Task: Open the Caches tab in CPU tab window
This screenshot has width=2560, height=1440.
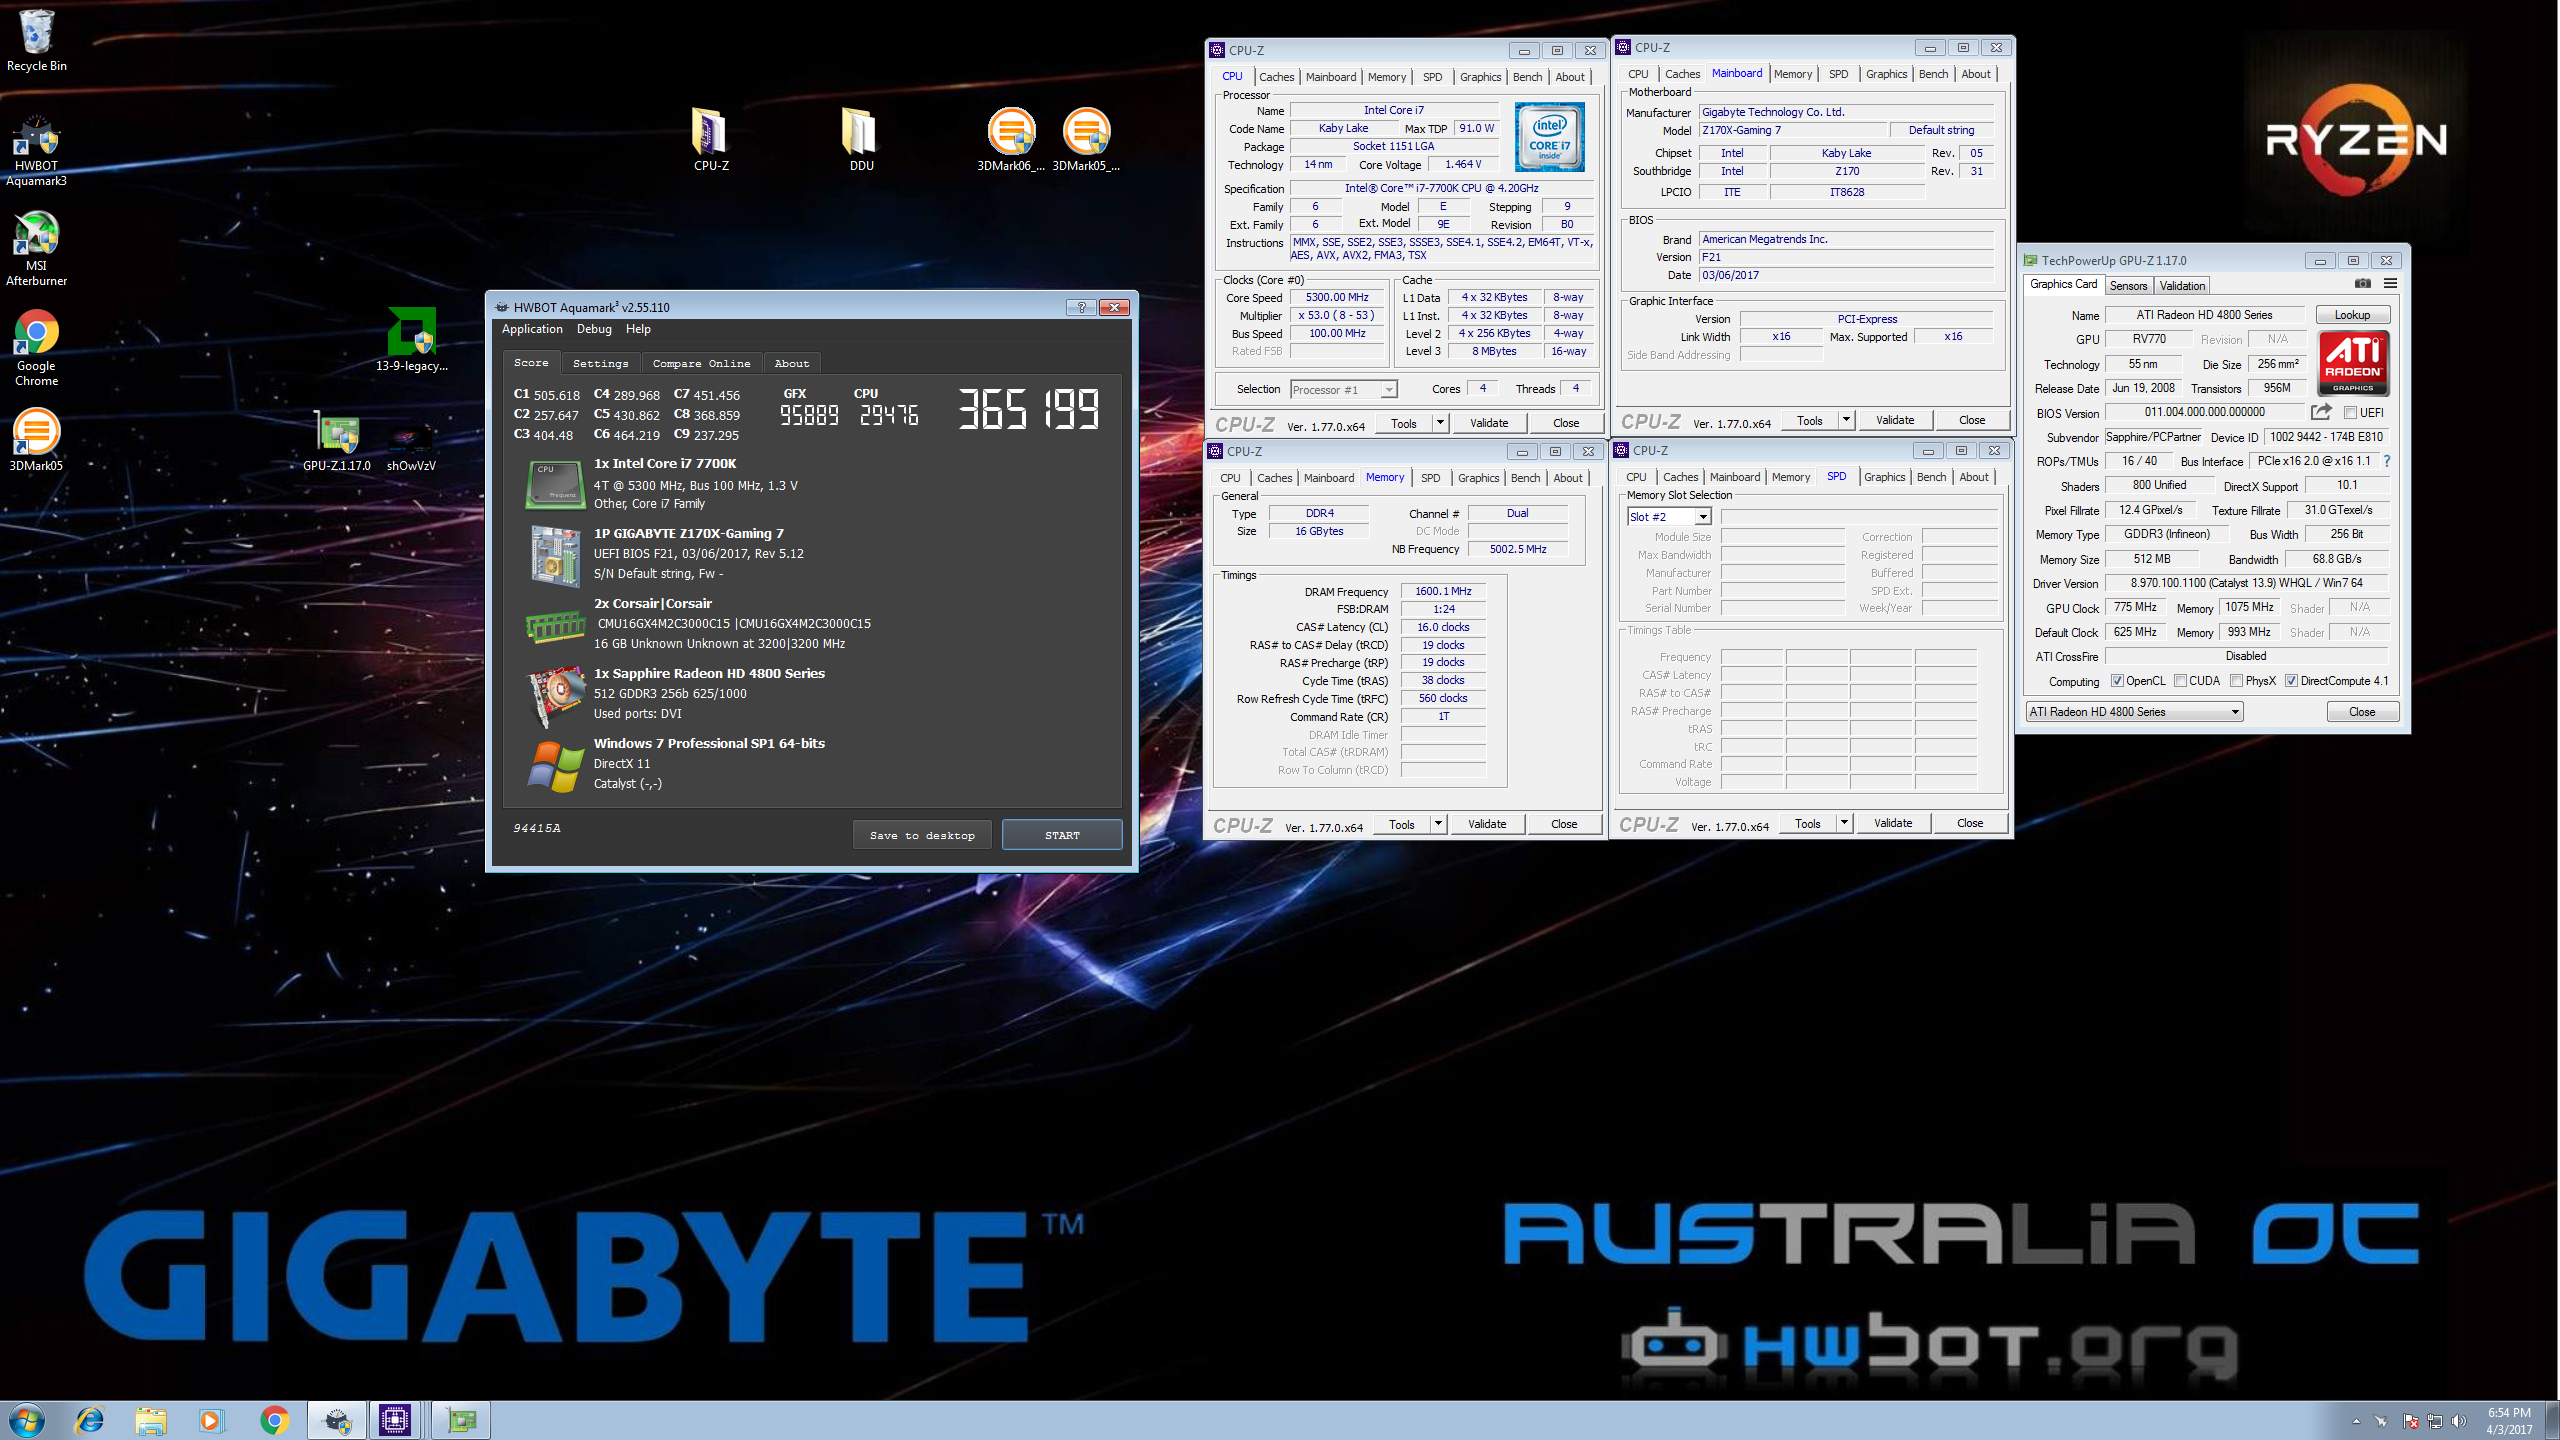Action: coord(1276,77)
